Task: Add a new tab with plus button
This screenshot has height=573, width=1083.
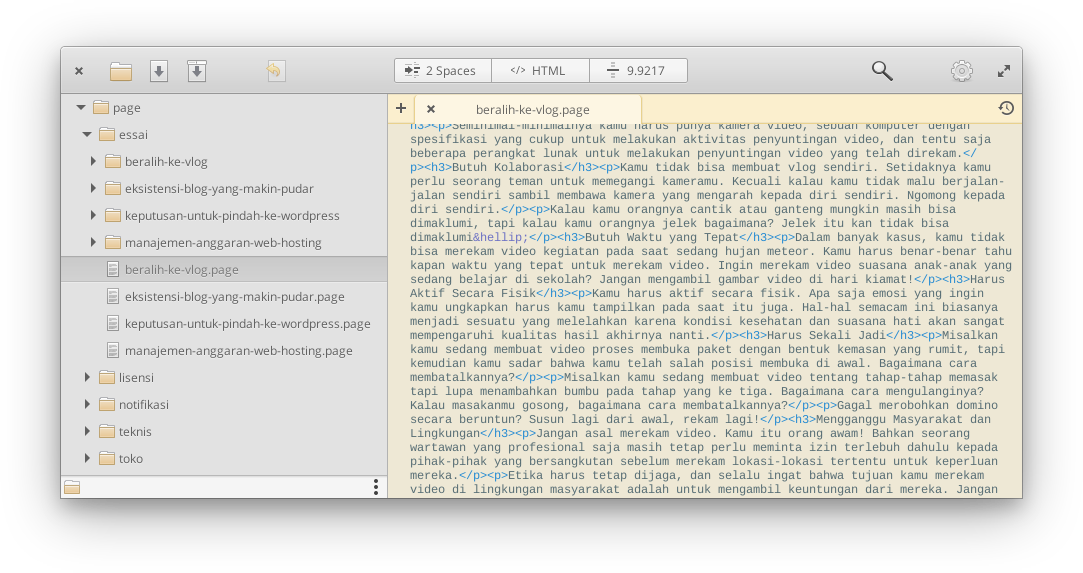Action: pos(401,108)
